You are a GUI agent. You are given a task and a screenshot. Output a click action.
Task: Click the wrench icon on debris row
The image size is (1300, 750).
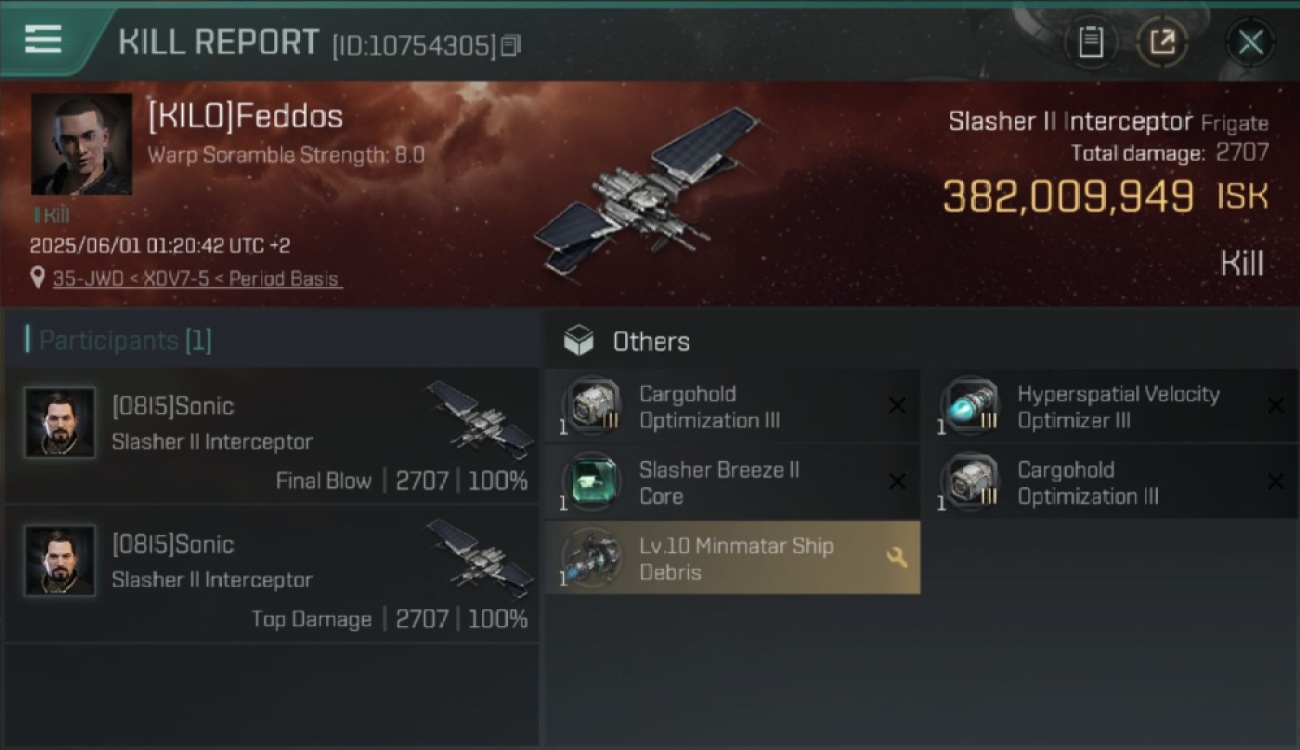(x=897, y=558)
